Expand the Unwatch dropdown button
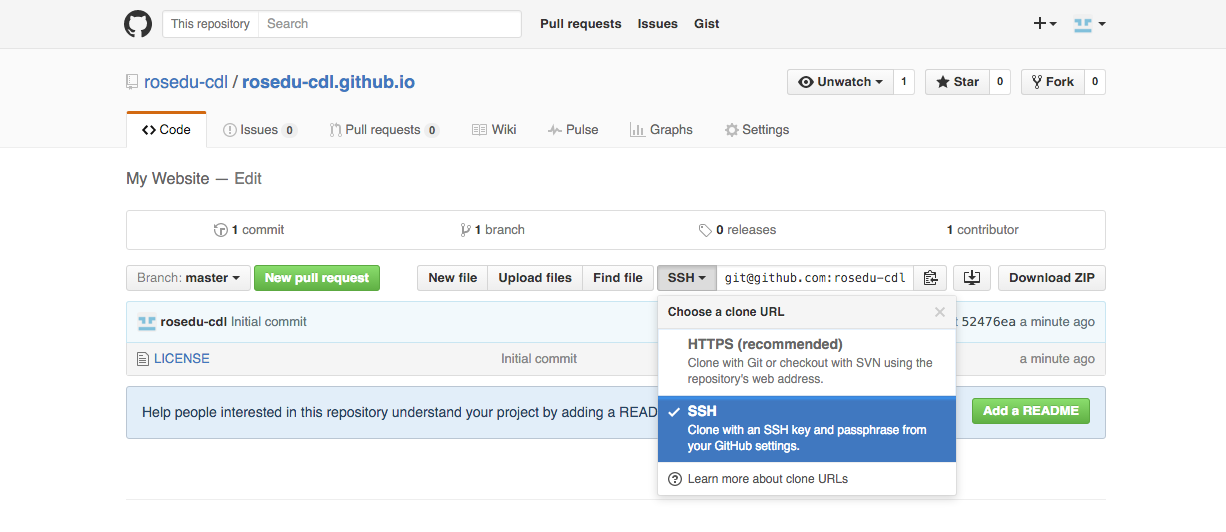This screenshot has height=532, width=1226. click(840, 82)
